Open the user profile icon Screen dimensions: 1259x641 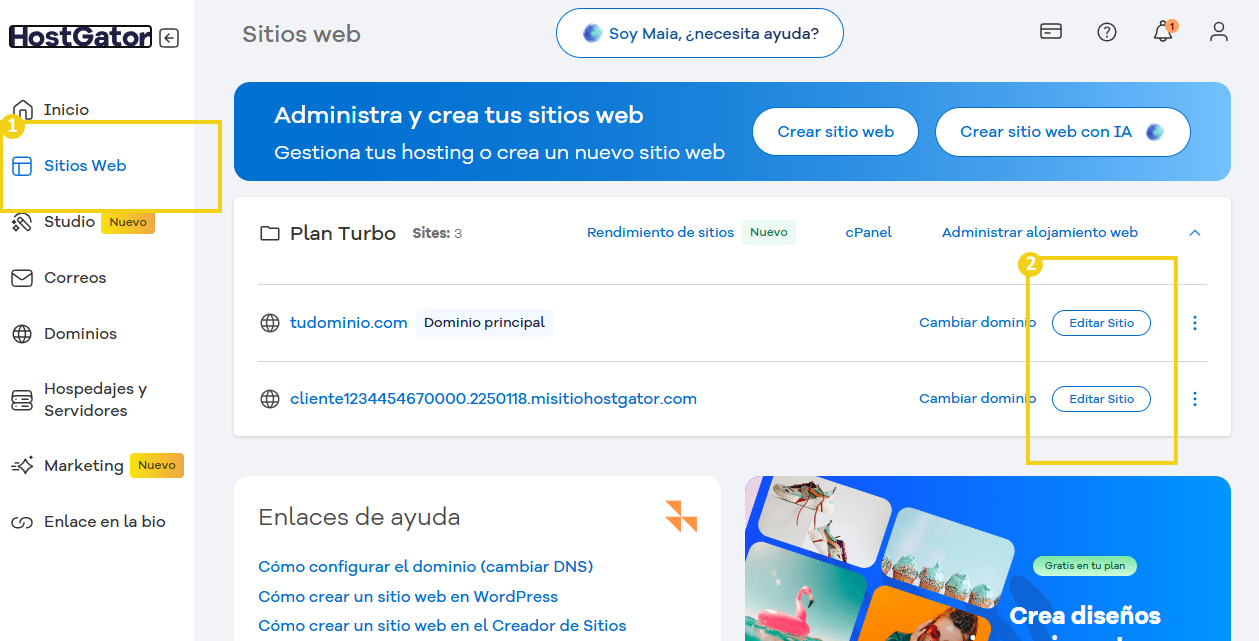click(1219, 32)
